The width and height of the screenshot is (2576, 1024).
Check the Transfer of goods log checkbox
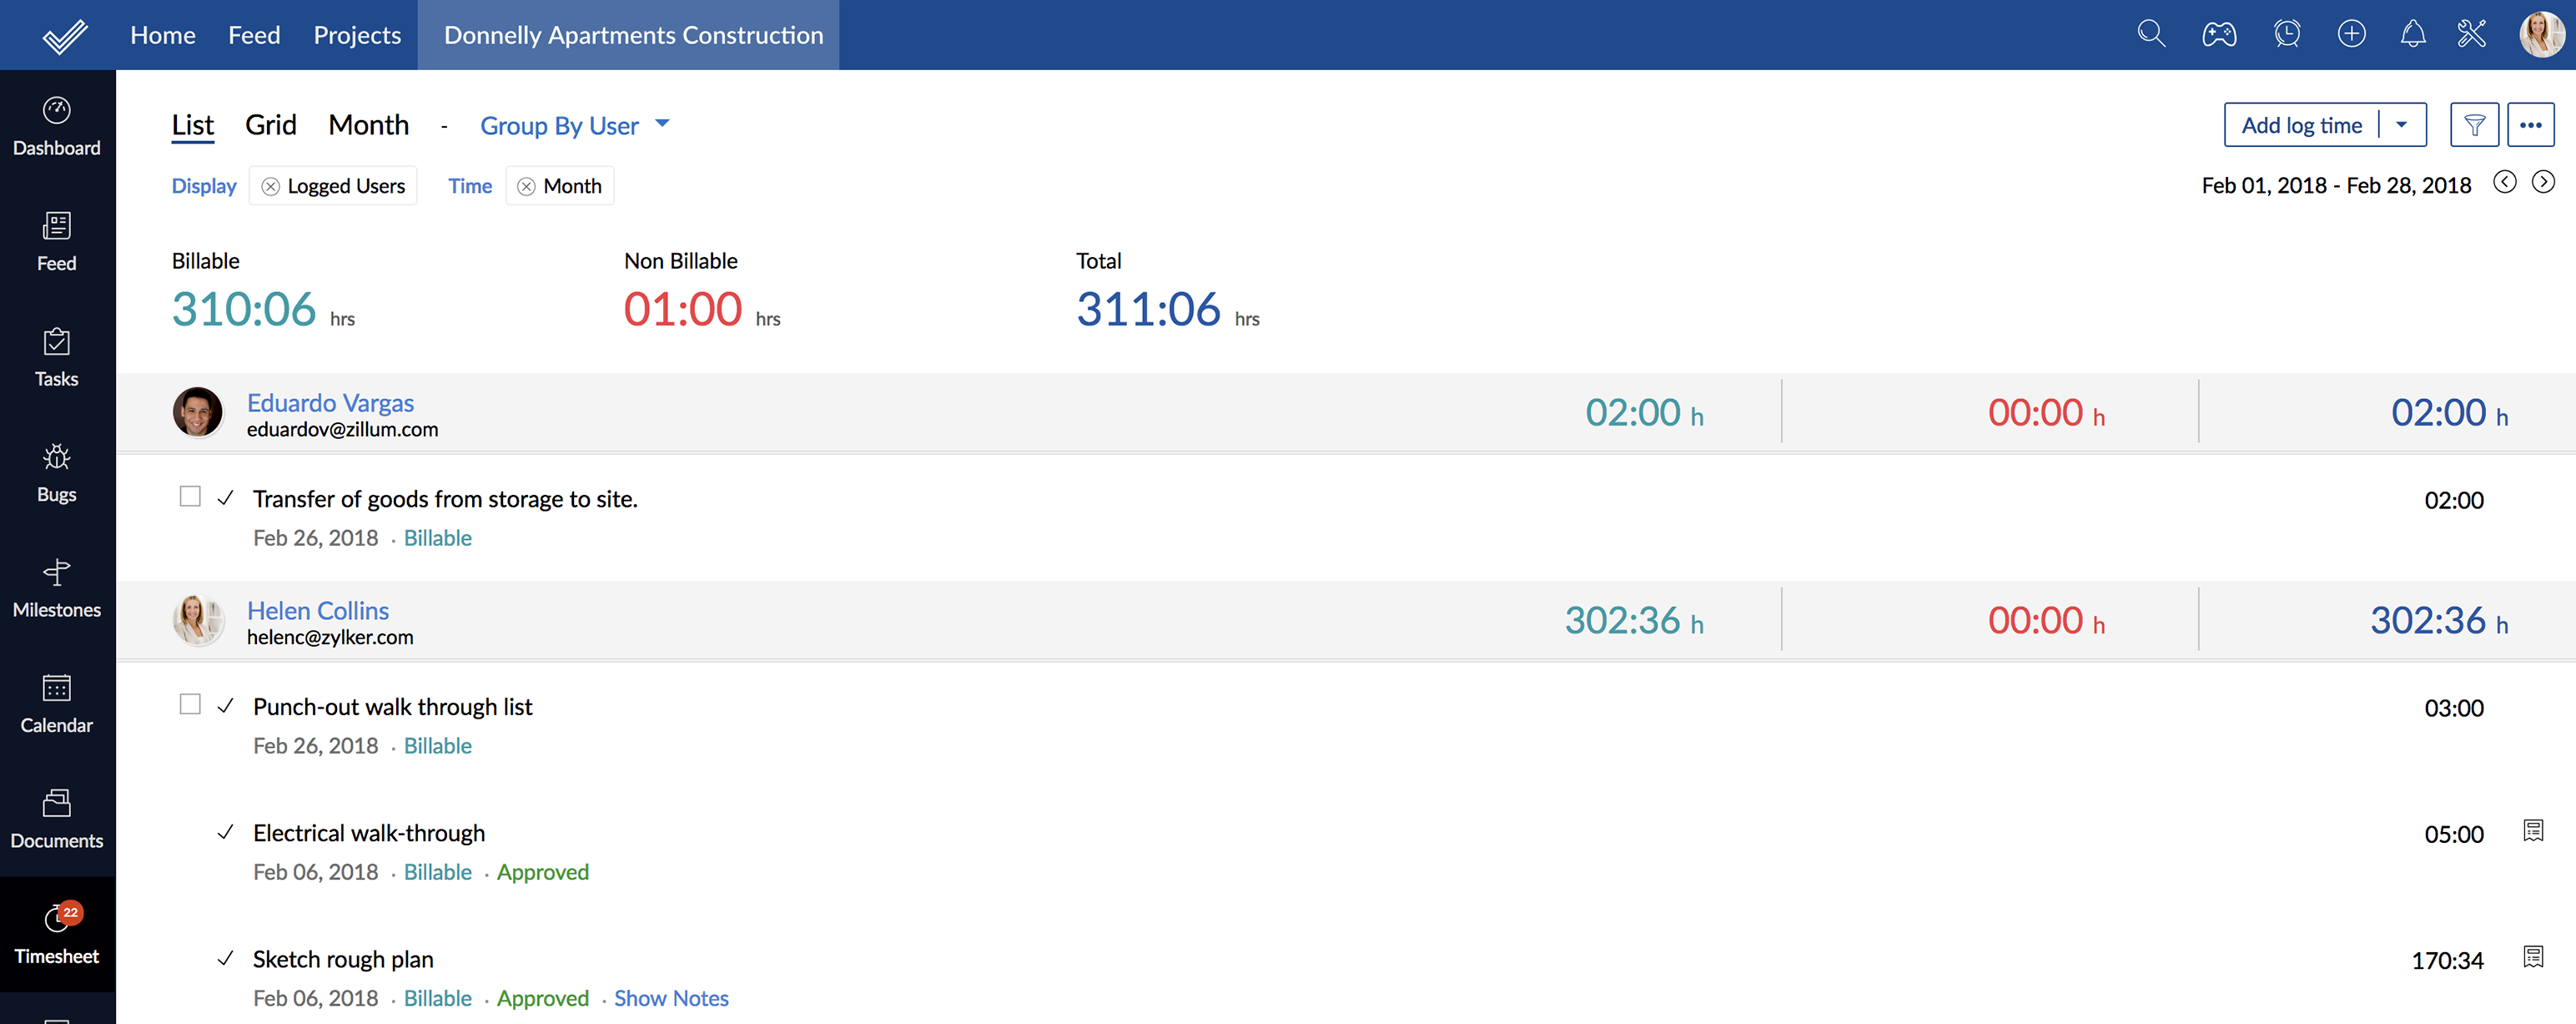[190, 497]
